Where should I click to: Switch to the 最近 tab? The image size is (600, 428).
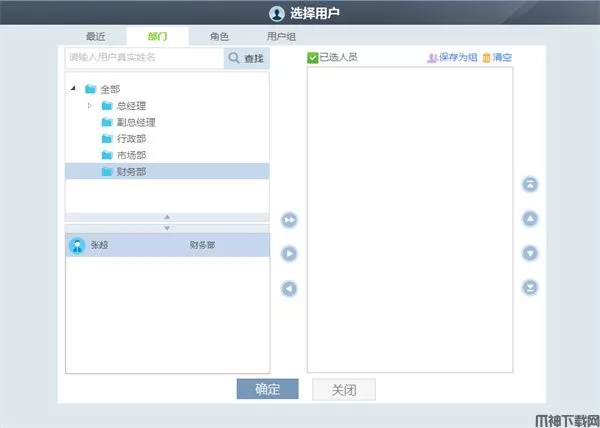click(96, 37)
